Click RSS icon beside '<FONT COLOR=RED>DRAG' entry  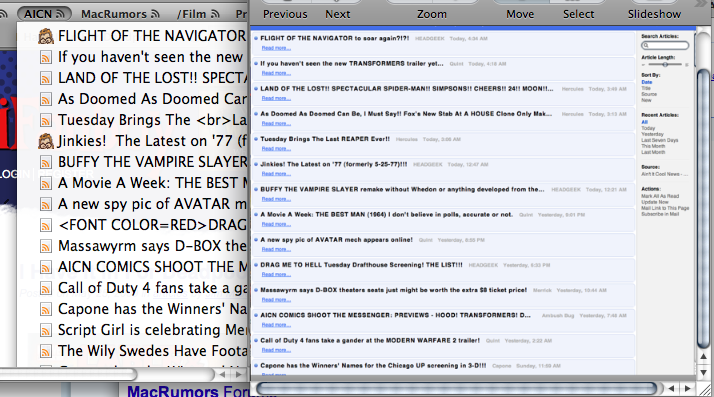tap(46, 225)
